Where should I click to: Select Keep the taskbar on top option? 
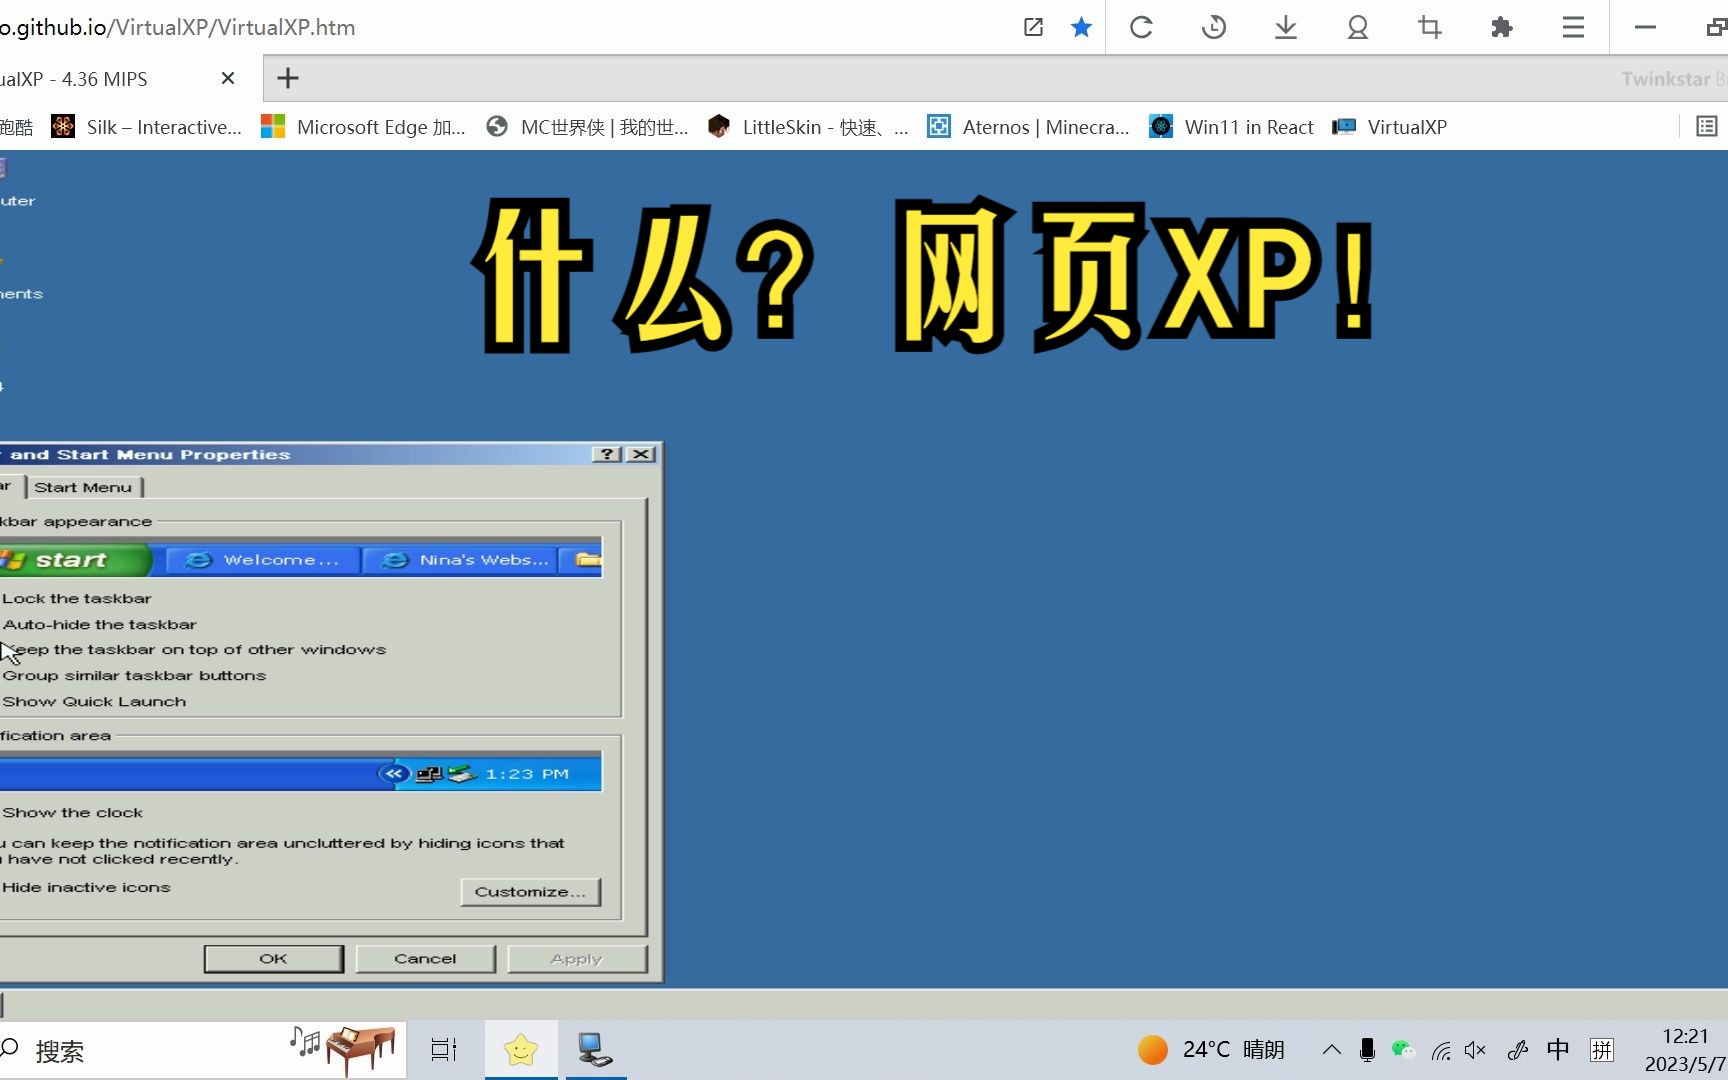tap(194, 649)
